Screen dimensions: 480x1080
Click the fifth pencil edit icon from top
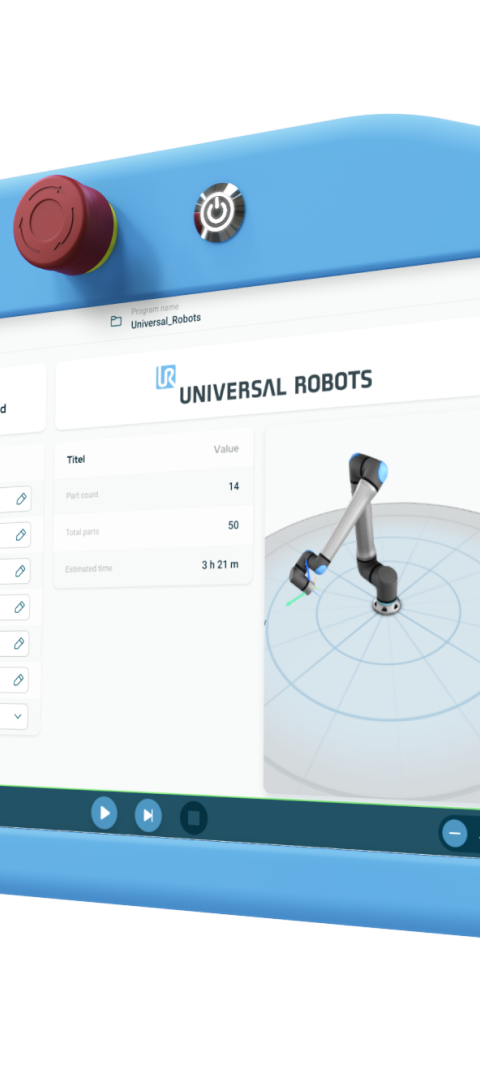click(19, 643)
